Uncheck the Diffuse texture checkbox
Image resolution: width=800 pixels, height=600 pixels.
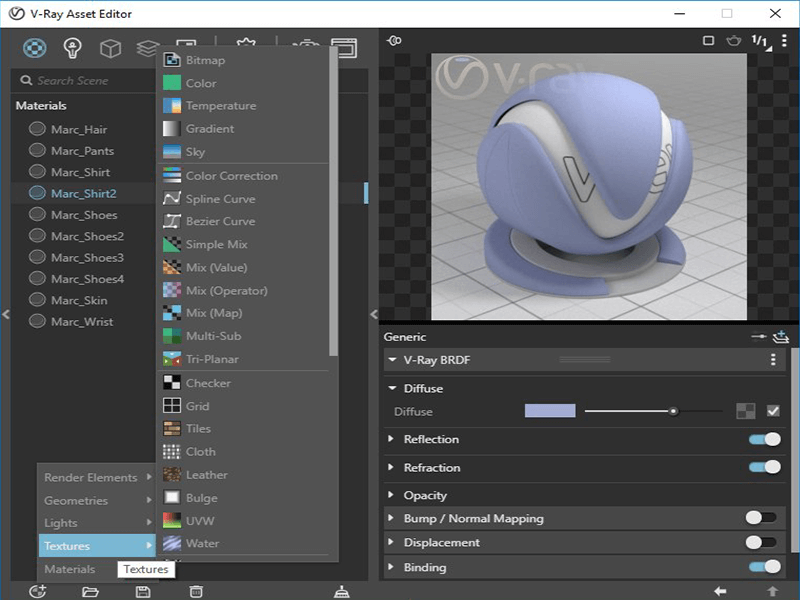(773, 411)
